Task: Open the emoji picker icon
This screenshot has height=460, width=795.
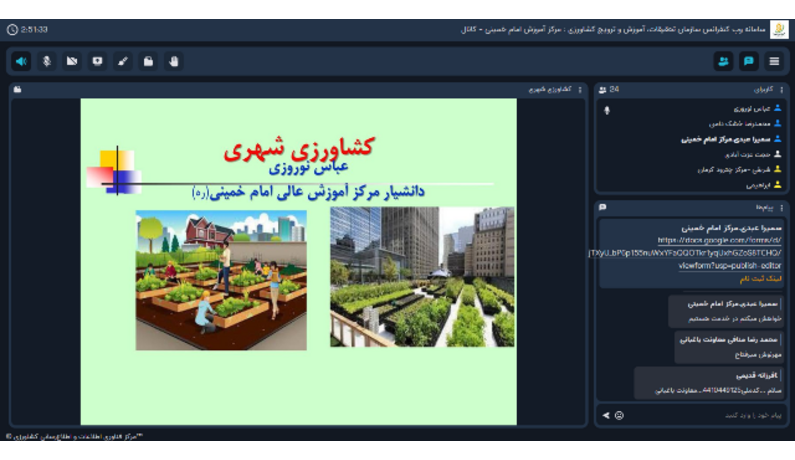Action: (619, 415)
